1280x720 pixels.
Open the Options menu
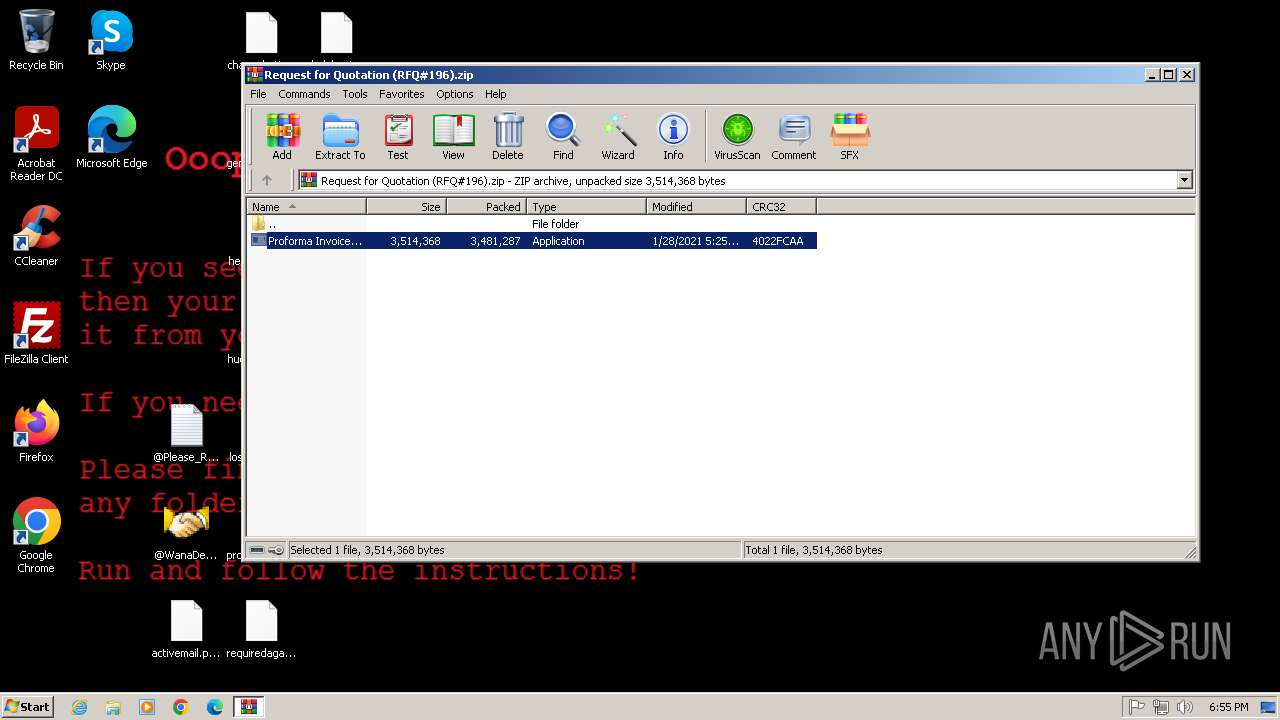point(454,94)
